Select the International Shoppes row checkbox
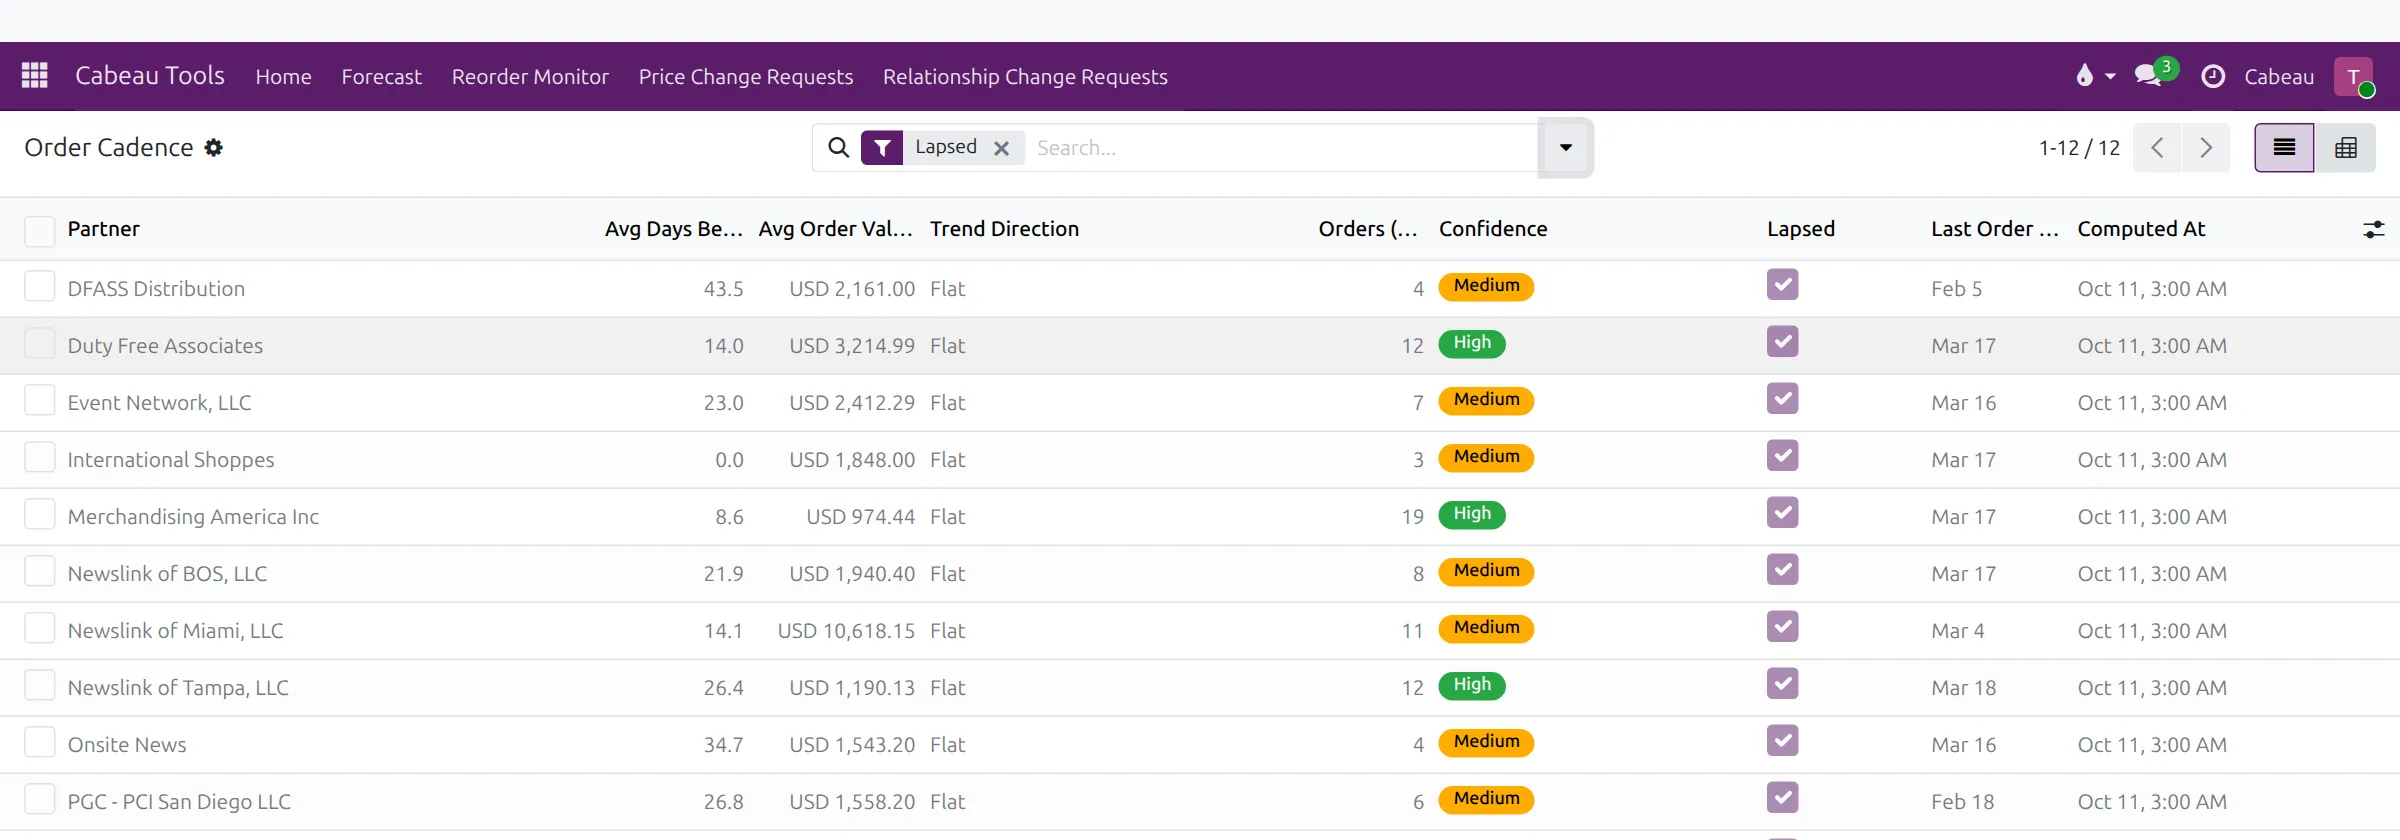This screenshot has height=840, width=2400. 39,457
